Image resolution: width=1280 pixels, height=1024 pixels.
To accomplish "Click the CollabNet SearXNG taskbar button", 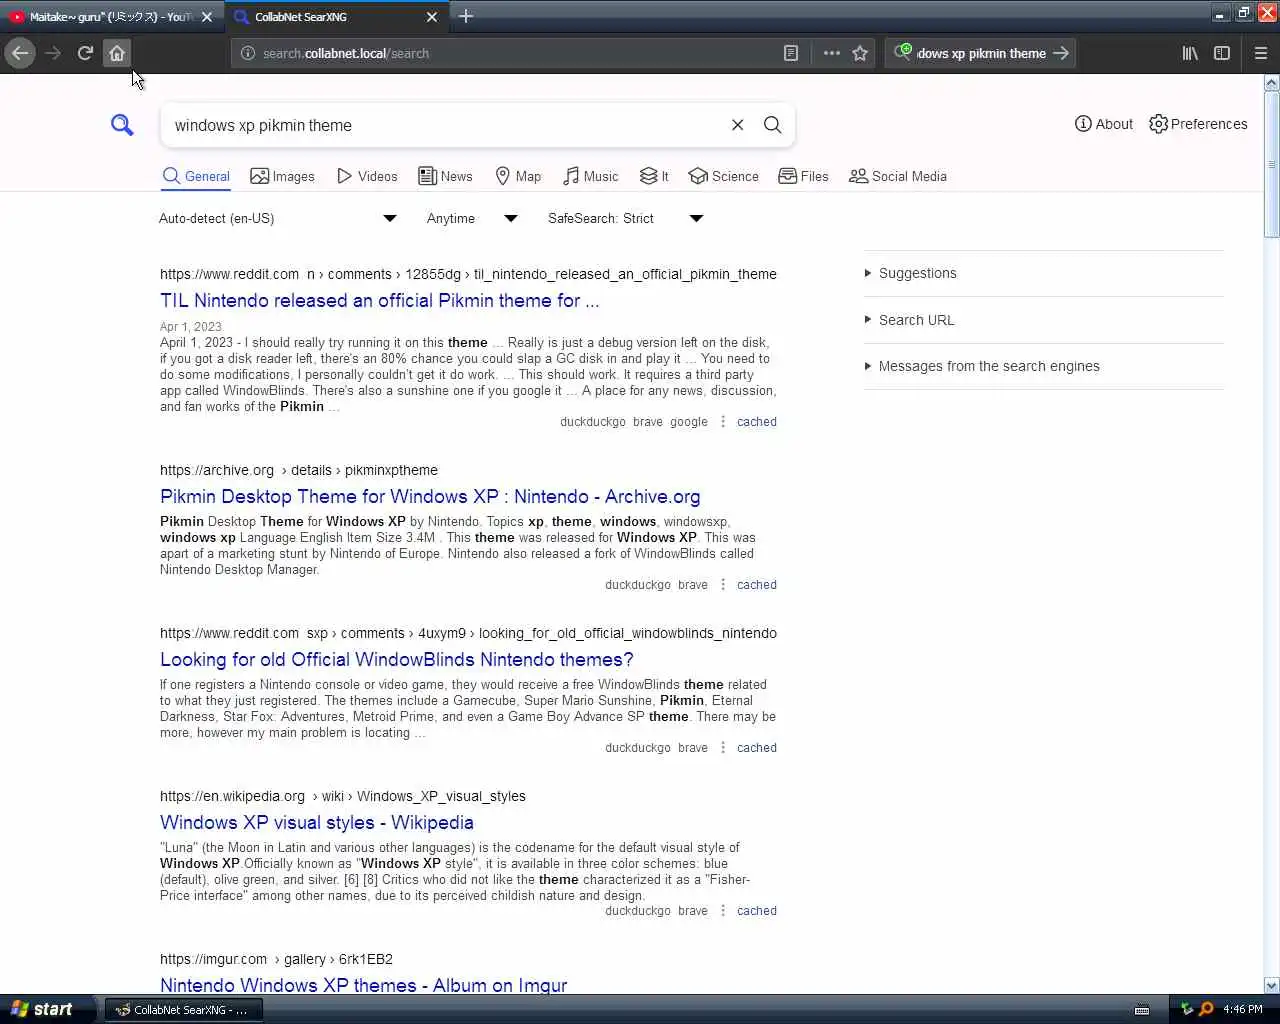I will (x=185, y=1010).
